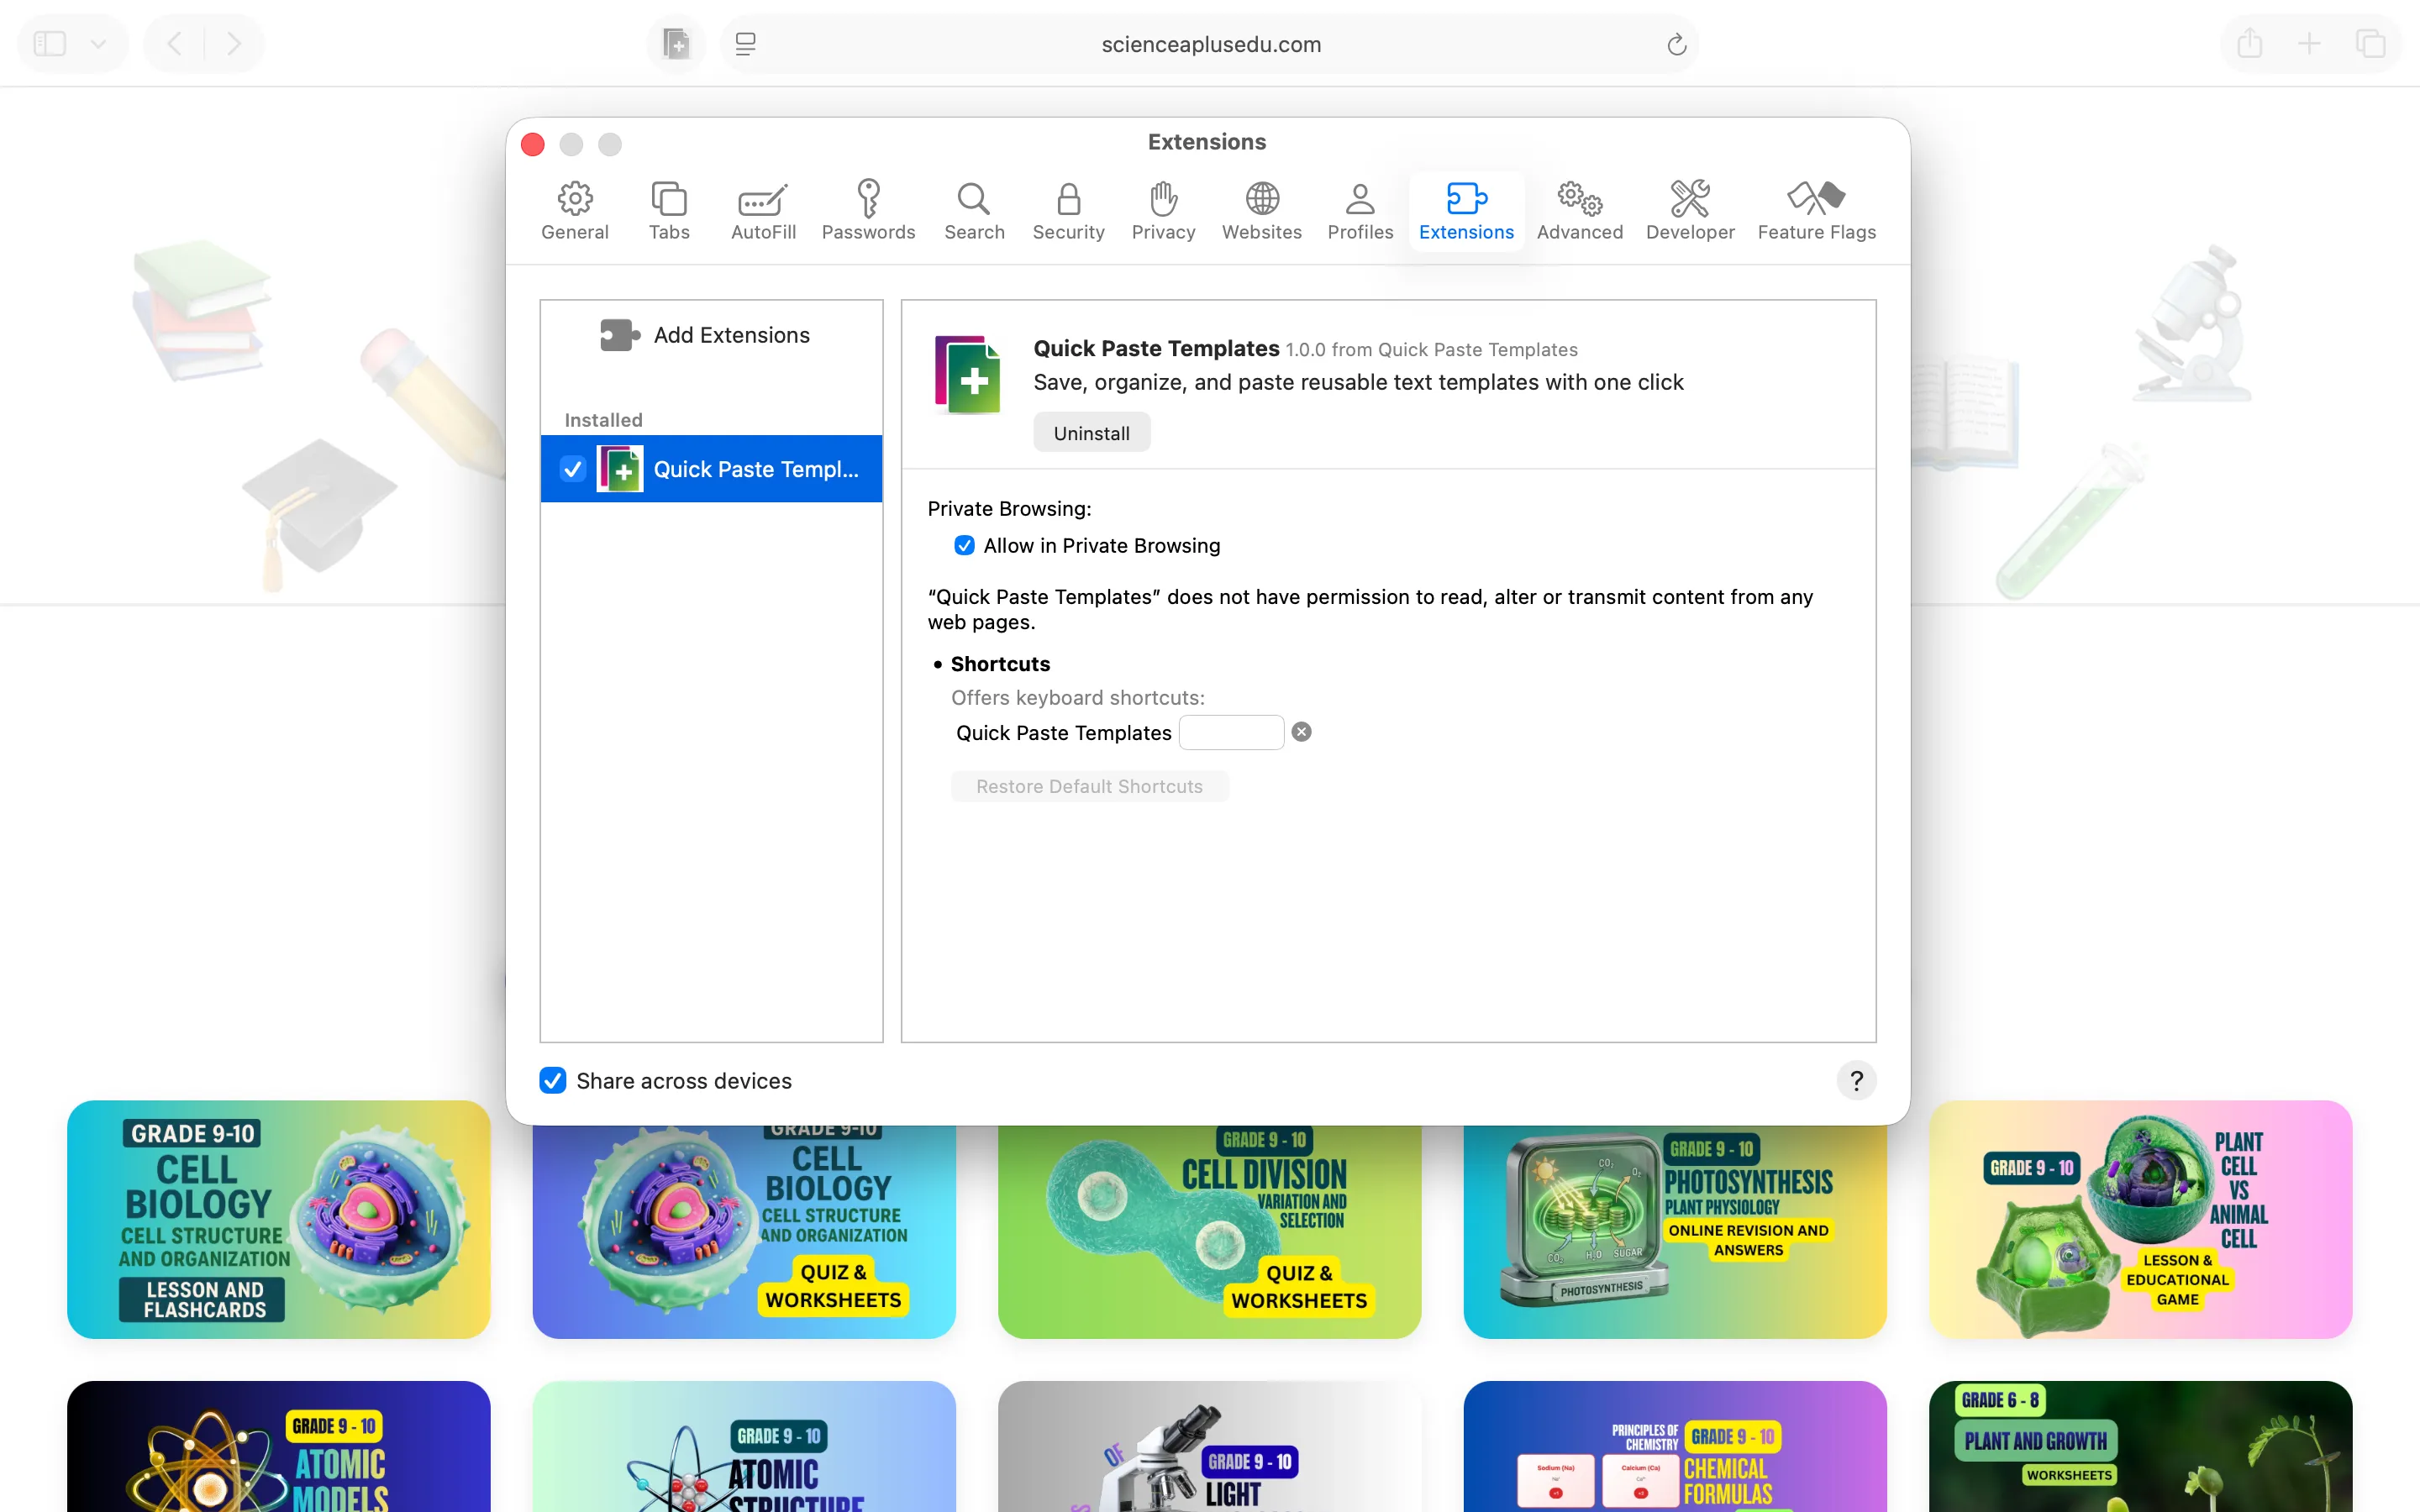Image resolution: width=2420 pixels, height=1512 pixels.
Task: Click the Share icon in Safari toolbar
Action: (2250, 43)
